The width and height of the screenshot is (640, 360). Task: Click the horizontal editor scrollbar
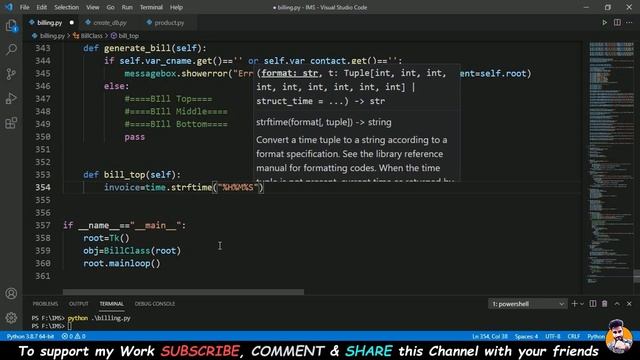(183, 292)
